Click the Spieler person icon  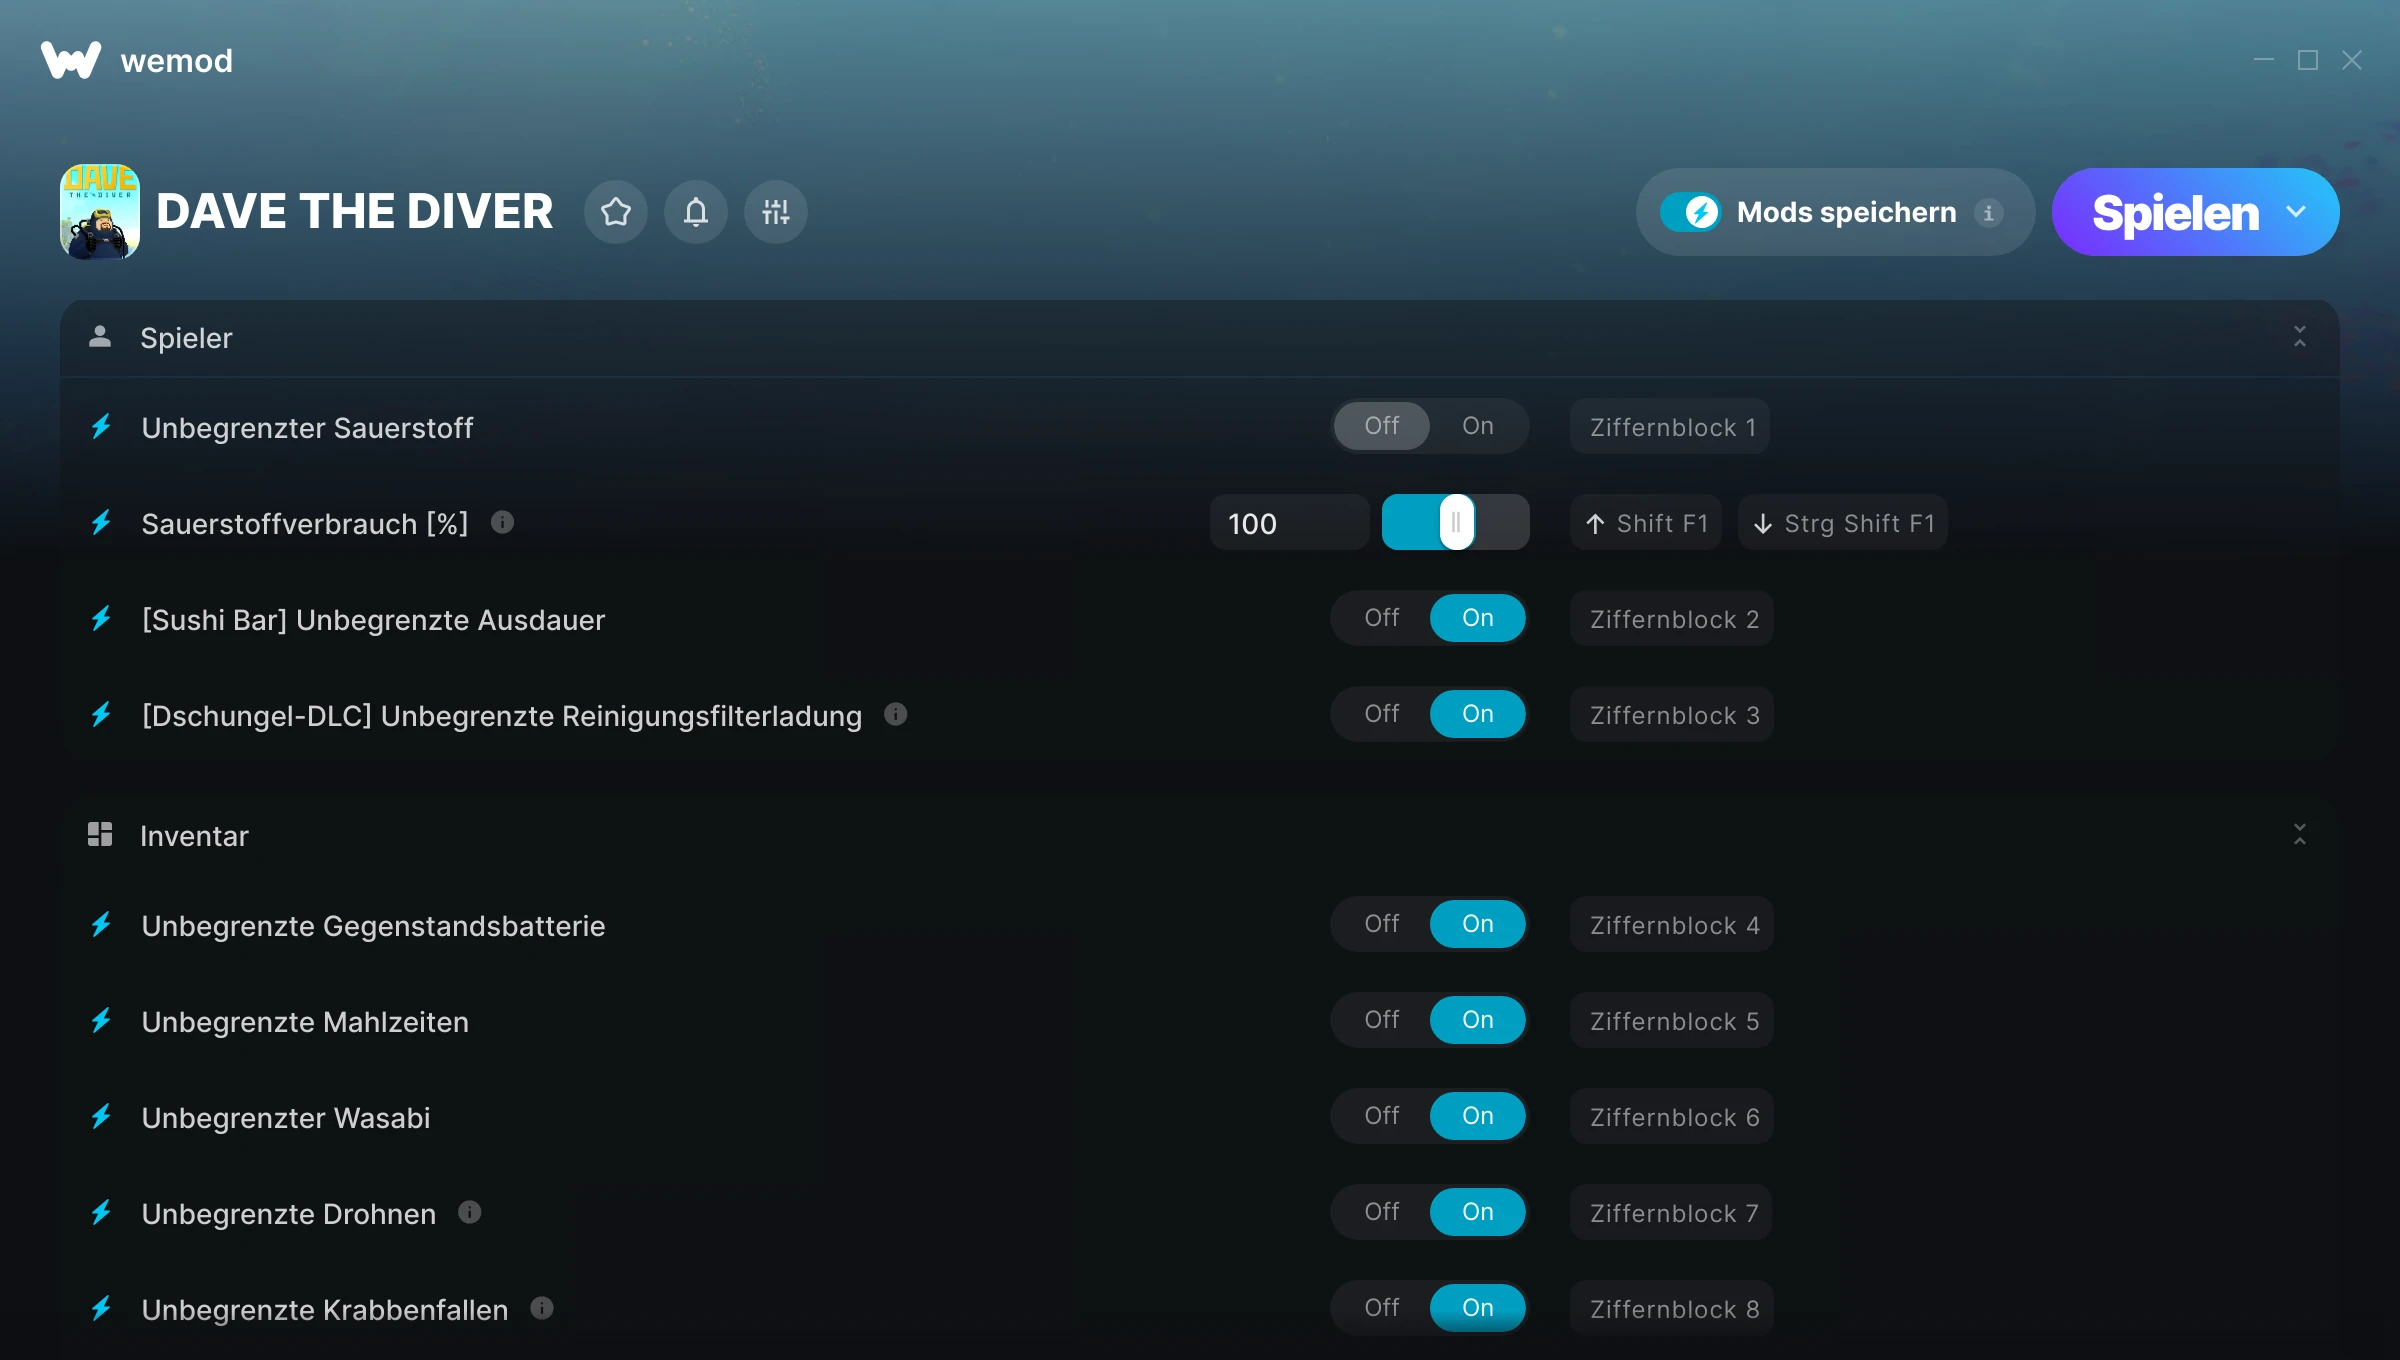pos(100,337)
